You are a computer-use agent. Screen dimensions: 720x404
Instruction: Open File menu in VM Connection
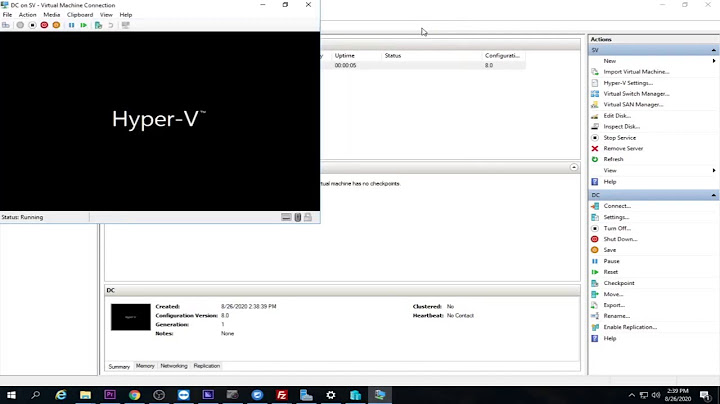pos(7,15)
